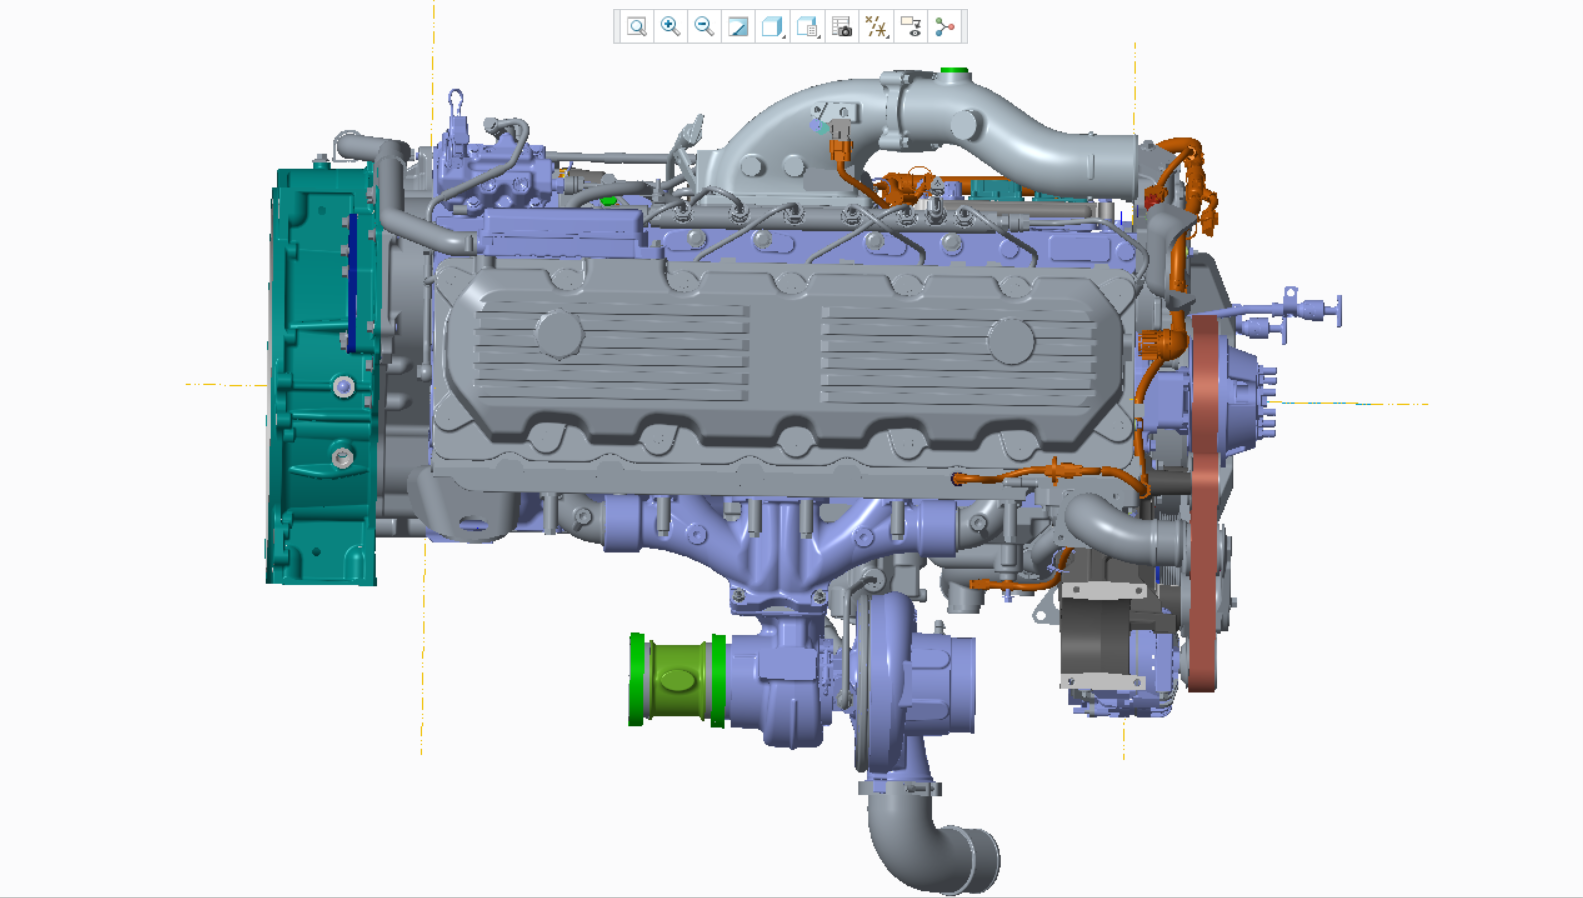Click the Refit zoom-to-fit icon
This screenshot has height=898, width=1583.
pos(637,27)
